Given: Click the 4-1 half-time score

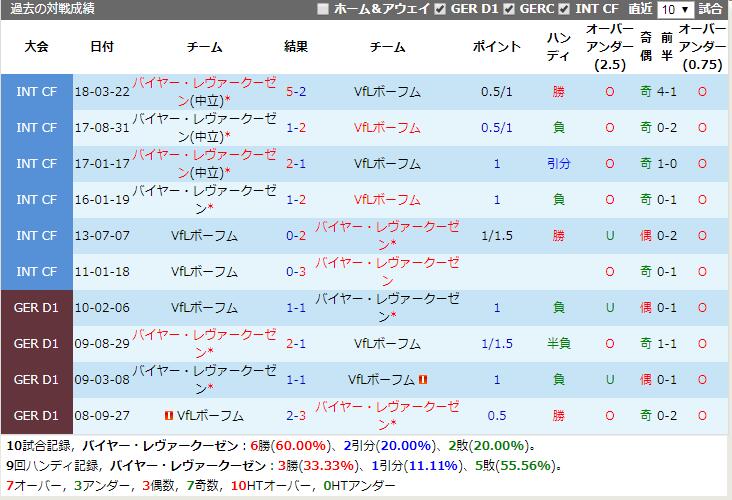Looking at the screenshot, I should pos(667,92).
